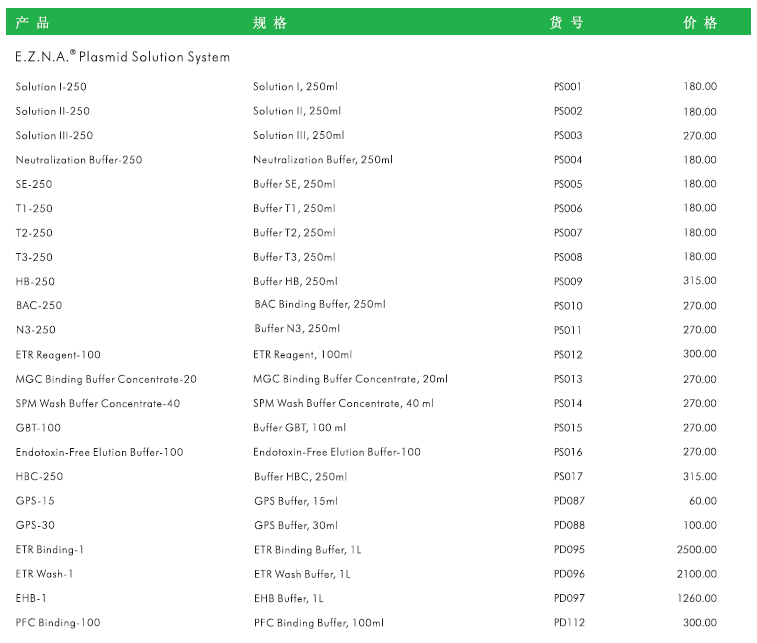
Task: Click product name EHB-1
Action: pos(31,598)
